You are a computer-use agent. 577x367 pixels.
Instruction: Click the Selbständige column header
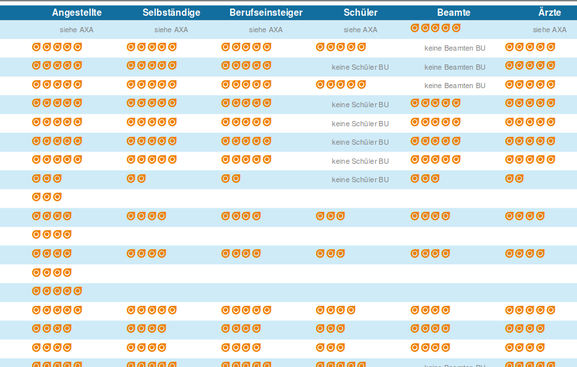click(x=171, y=13)
